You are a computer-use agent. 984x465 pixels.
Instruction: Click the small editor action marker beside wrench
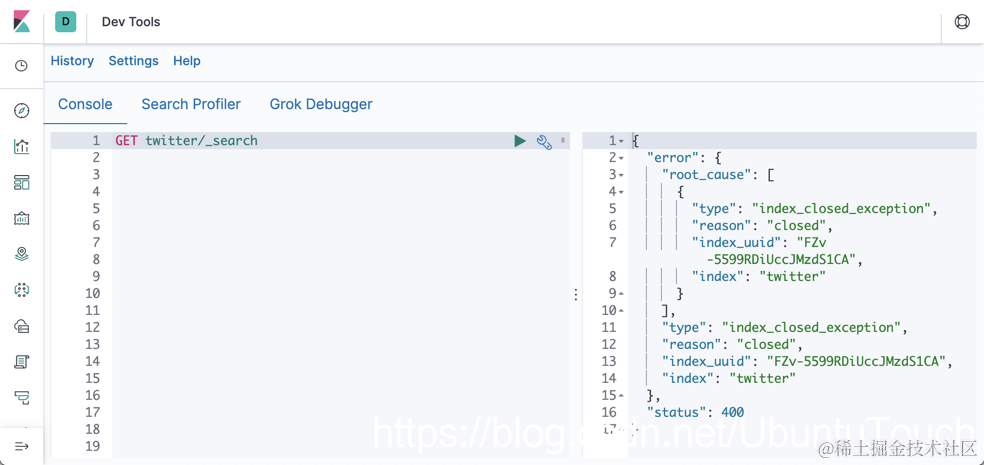[562, 140]
